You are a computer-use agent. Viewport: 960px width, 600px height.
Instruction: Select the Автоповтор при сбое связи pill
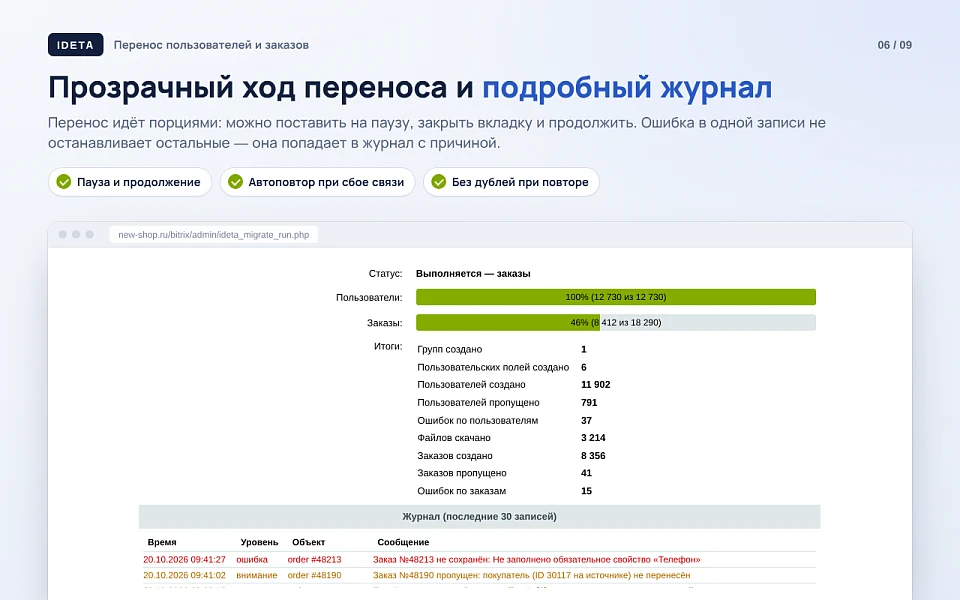[317, 182]
